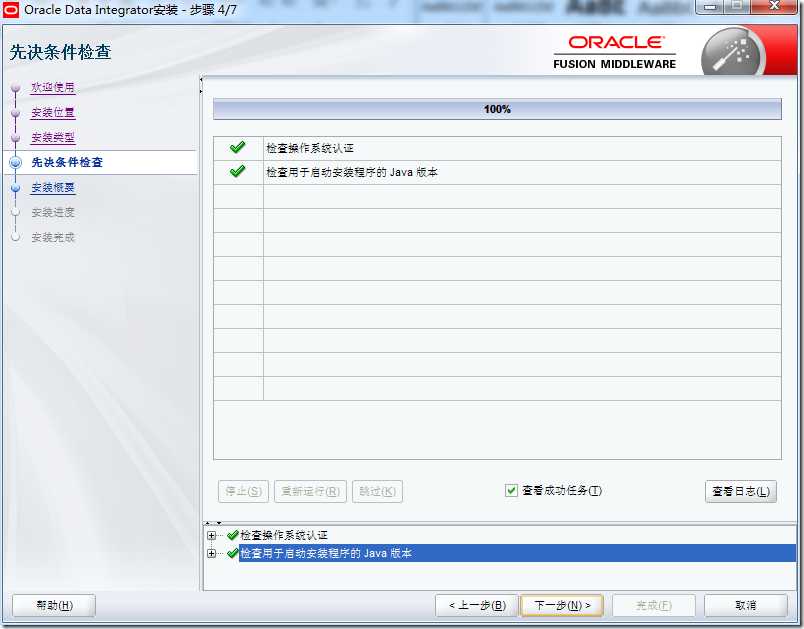
Task: Proceed with 下一步(N) button
Action: tap(562, 605)
